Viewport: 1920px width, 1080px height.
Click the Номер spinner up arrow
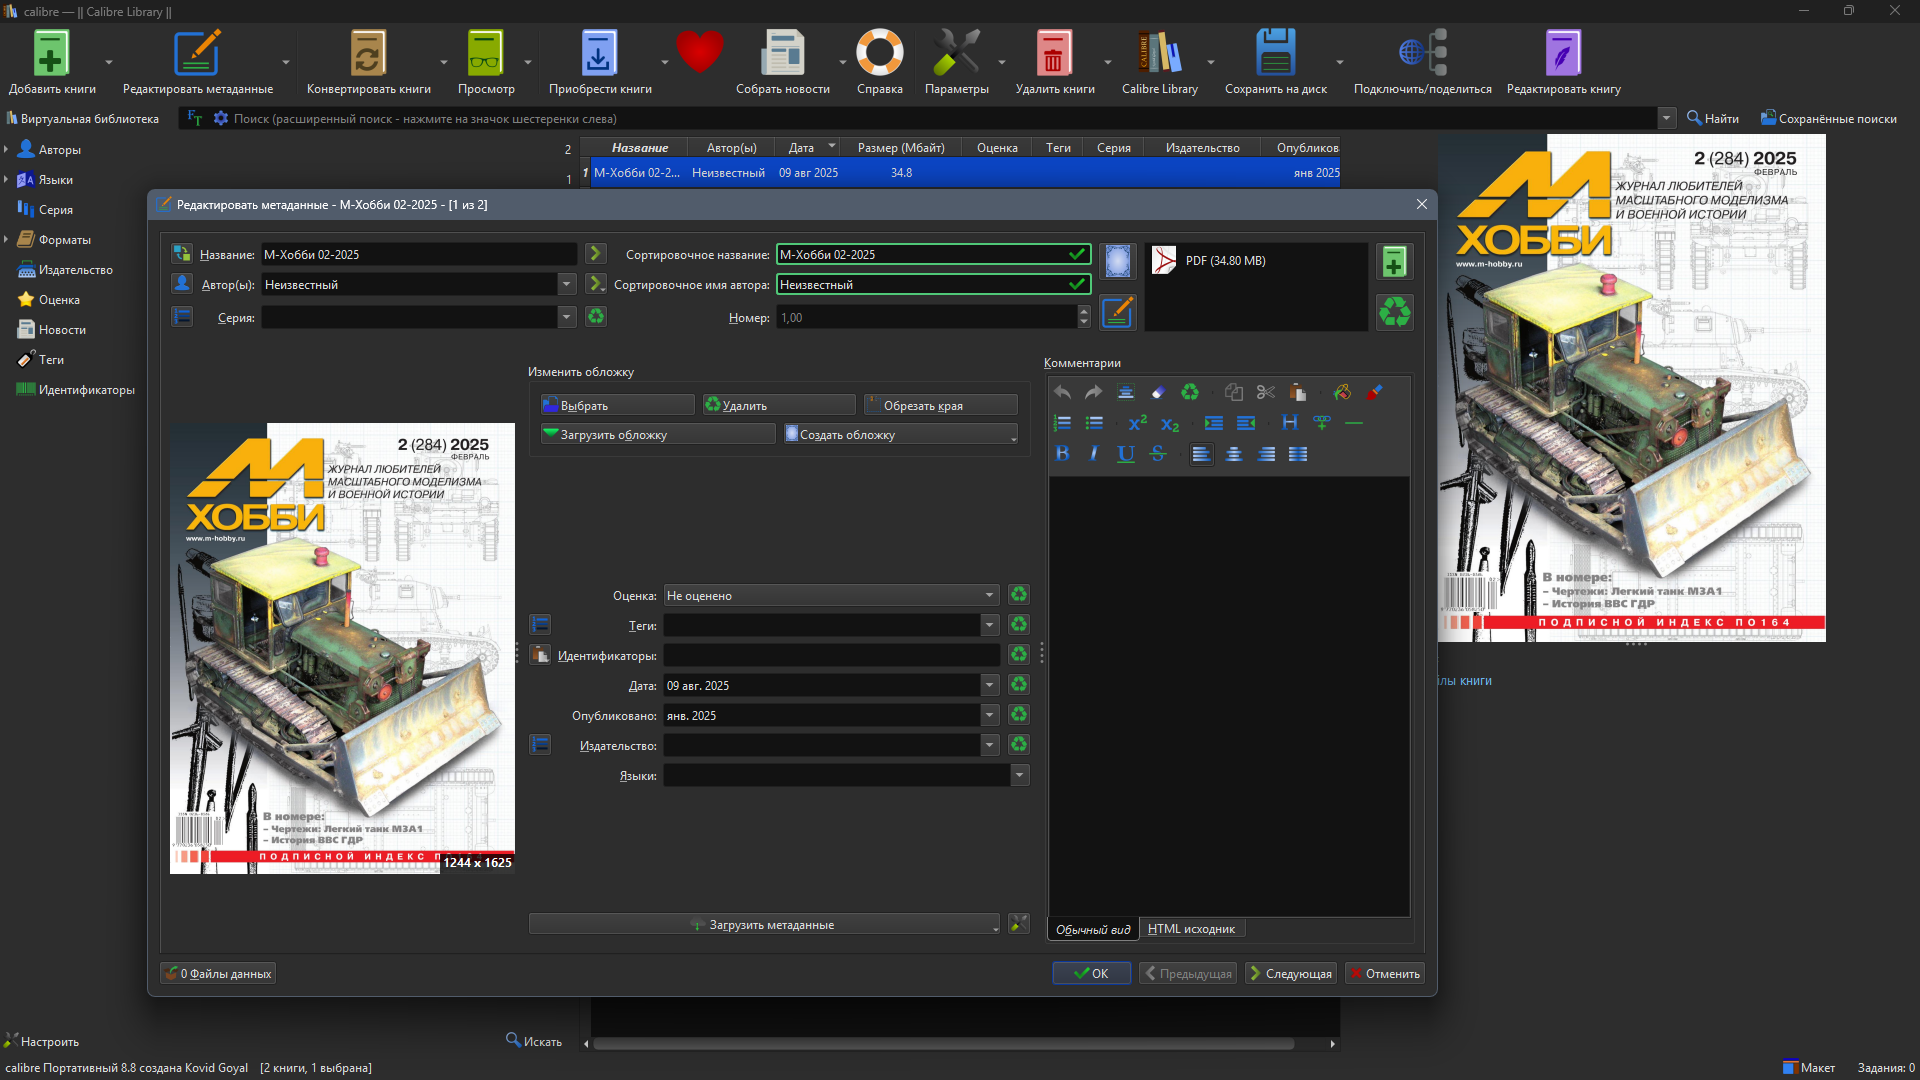(x=1084, y=311)
